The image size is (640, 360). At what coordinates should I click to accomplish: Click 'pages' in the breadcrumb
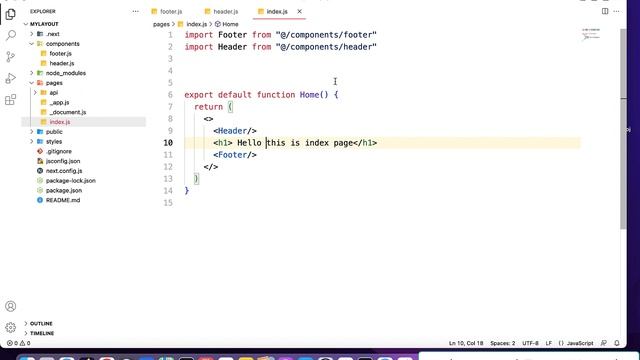click(x=161, y=24)
